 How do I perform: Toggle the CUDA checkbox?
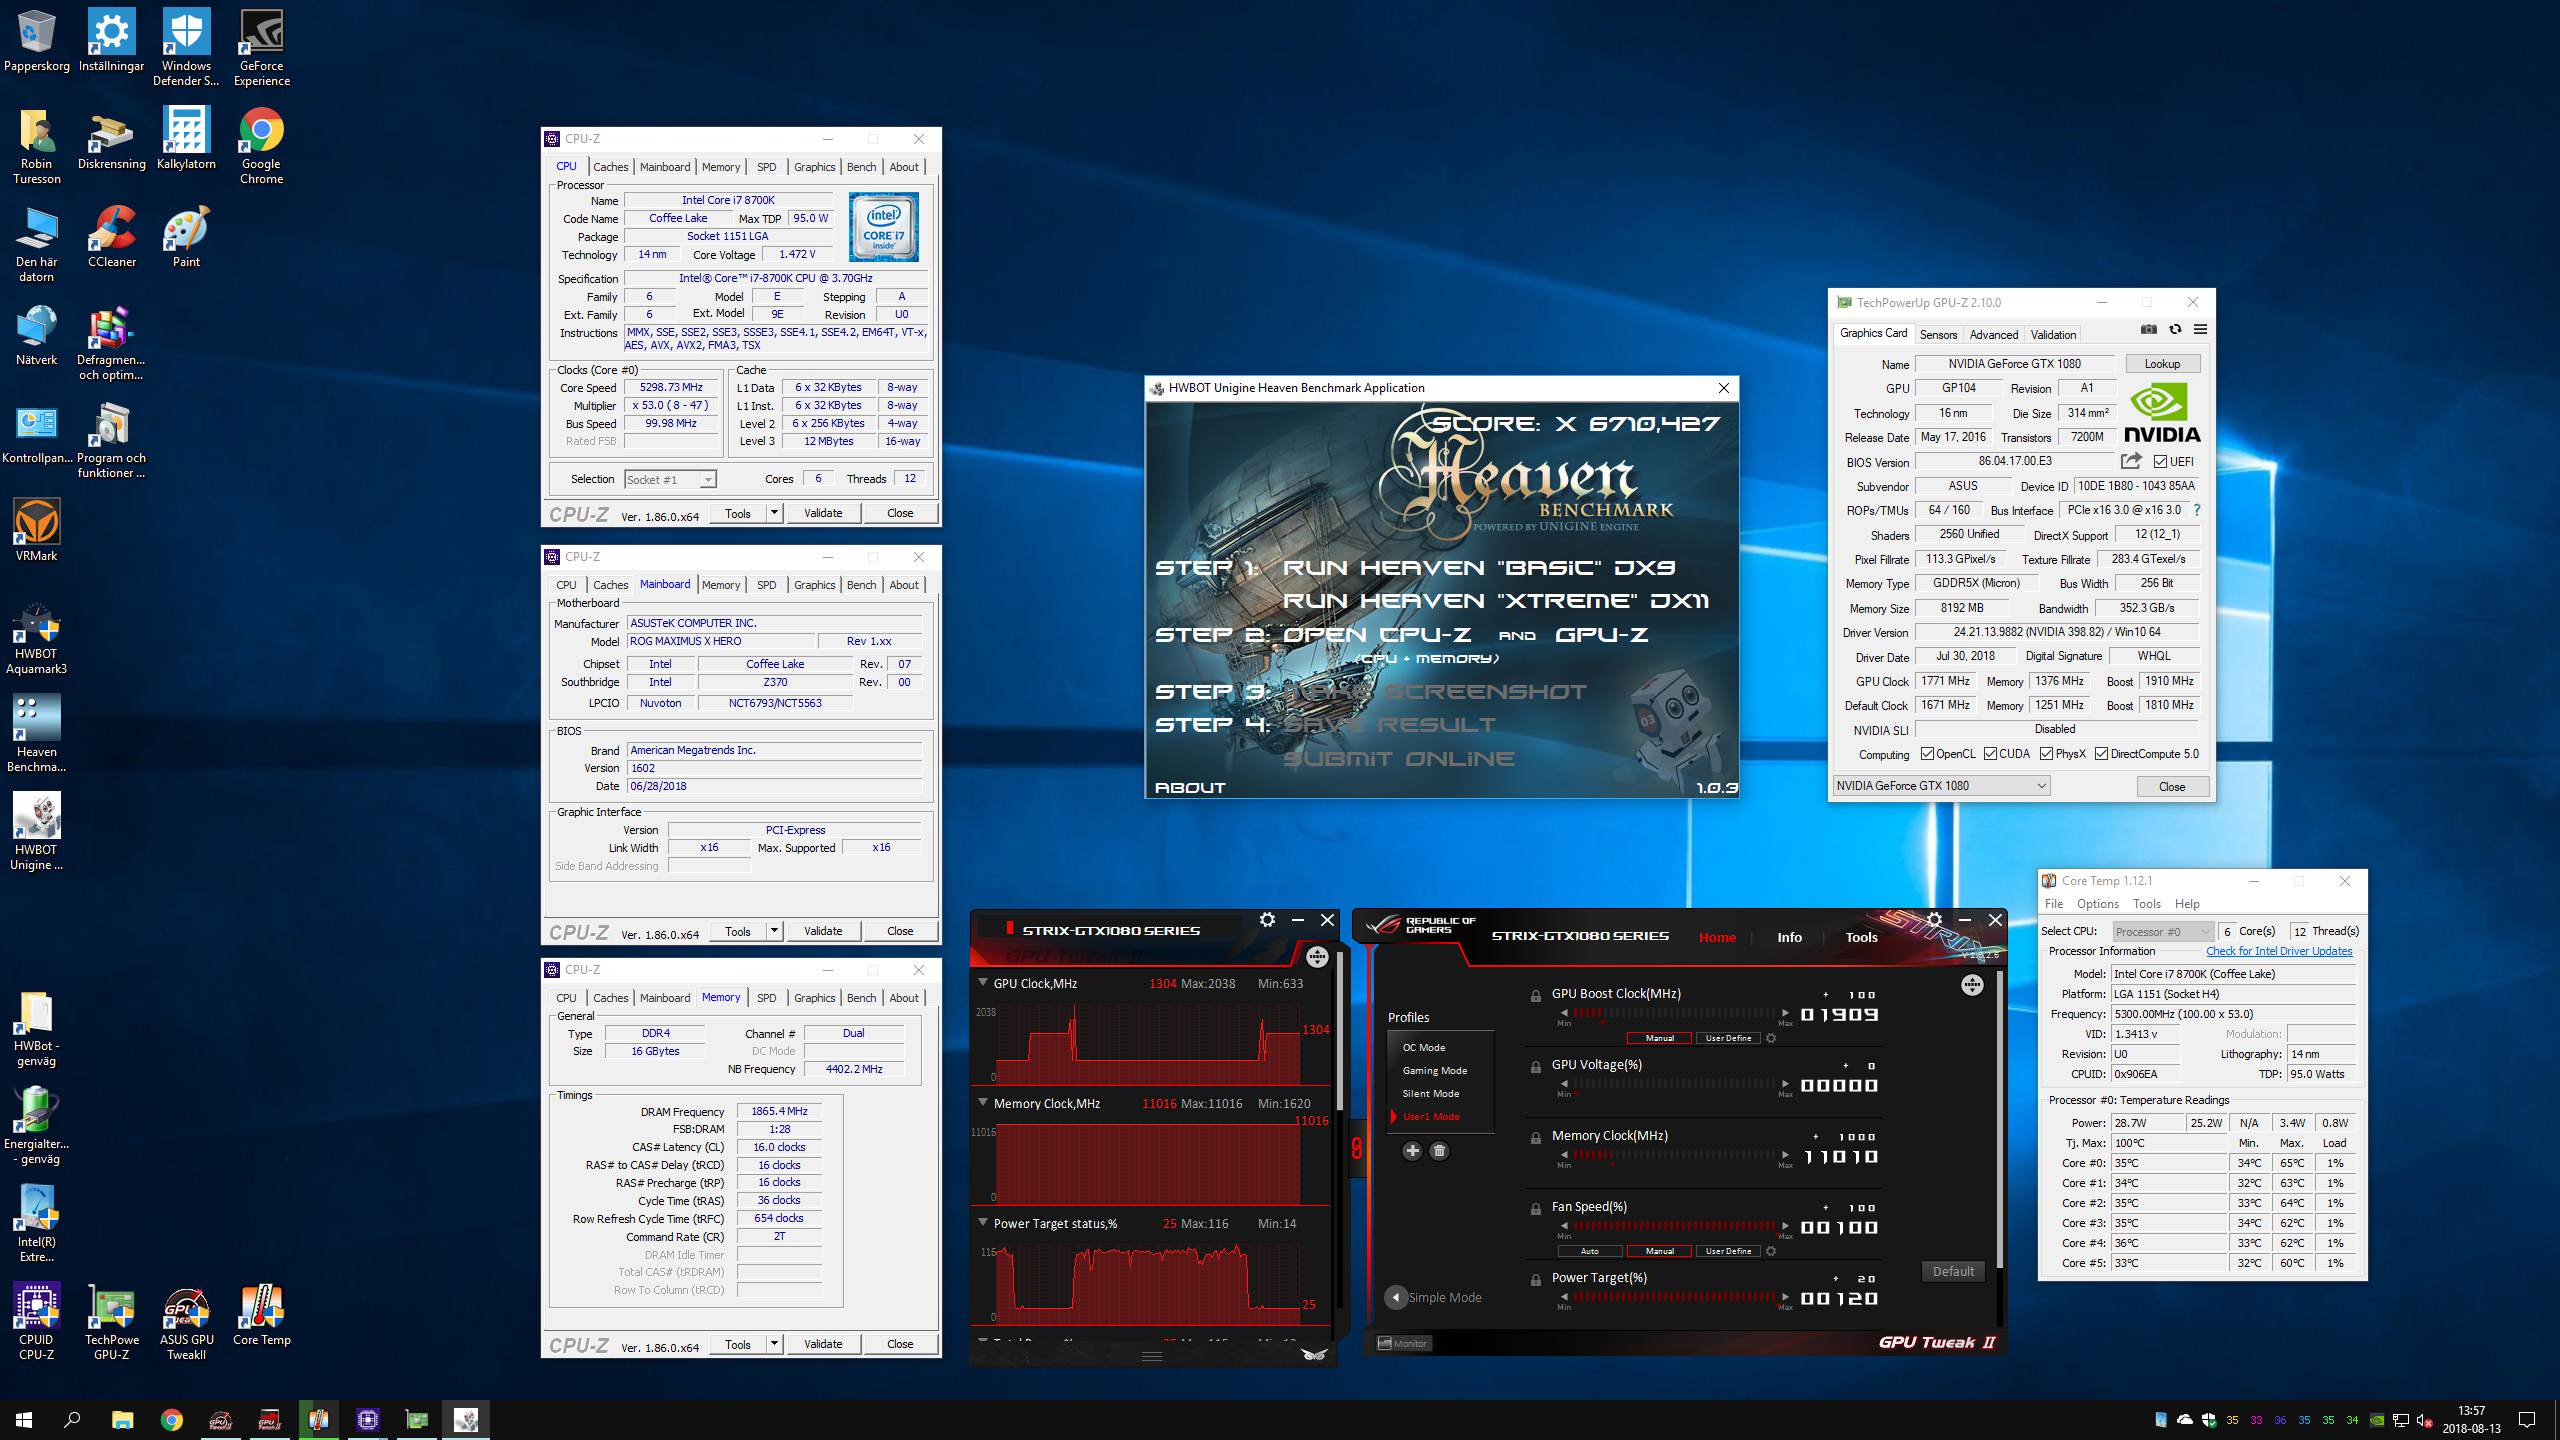[x=1990, y=754]
